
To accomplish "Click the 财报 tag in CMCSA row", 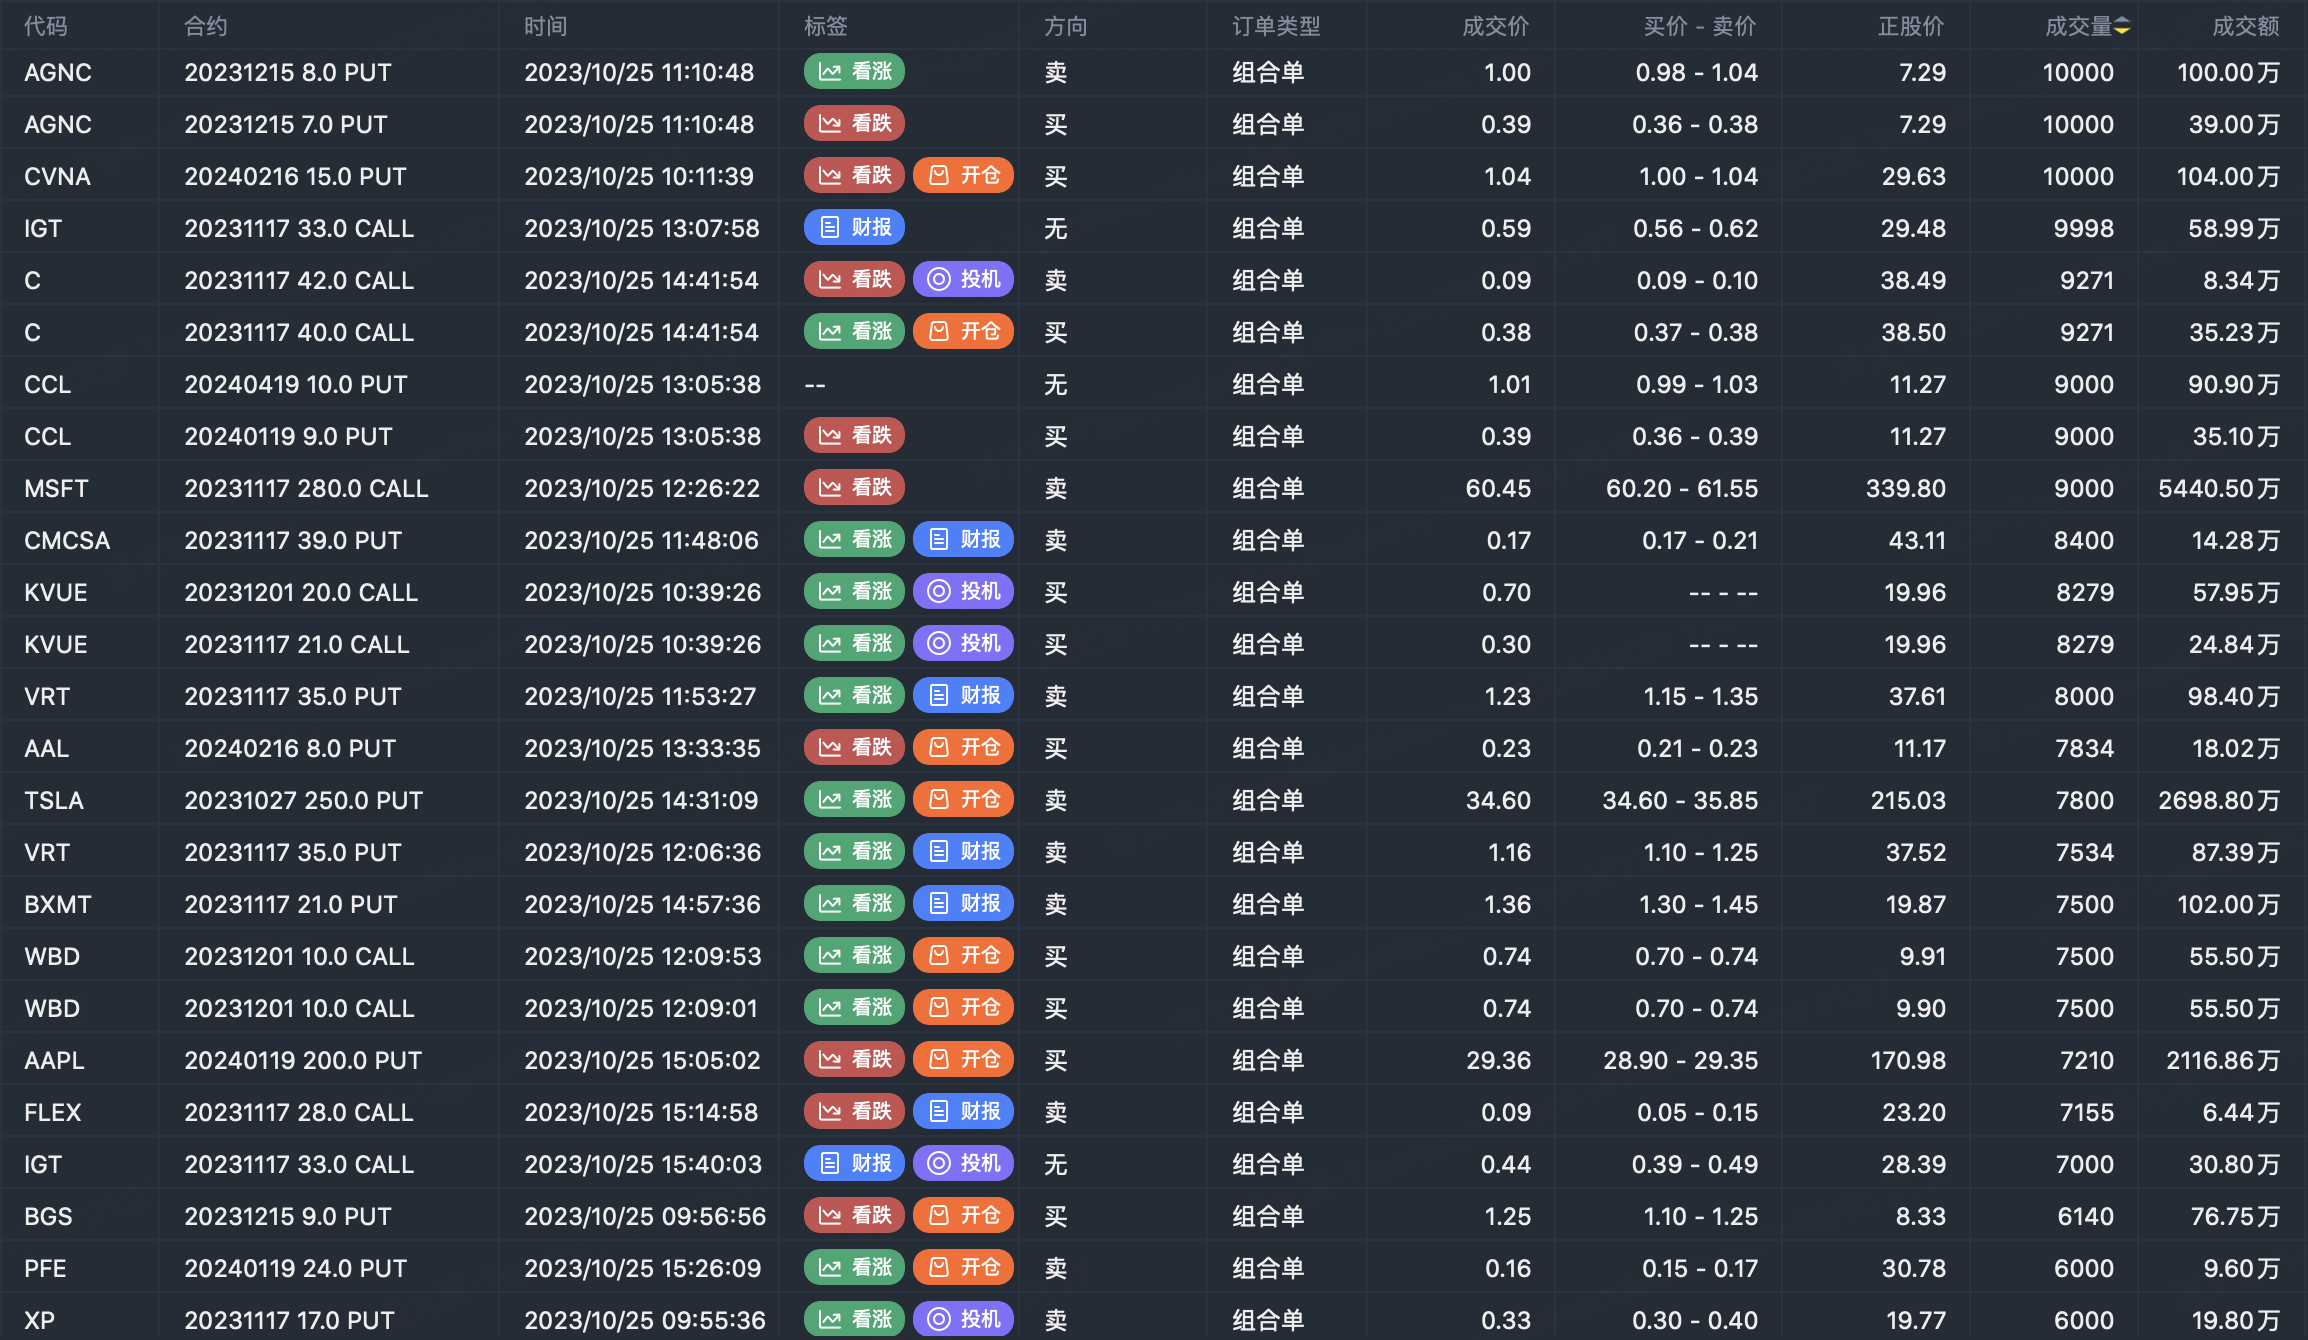I will point(963,540).
